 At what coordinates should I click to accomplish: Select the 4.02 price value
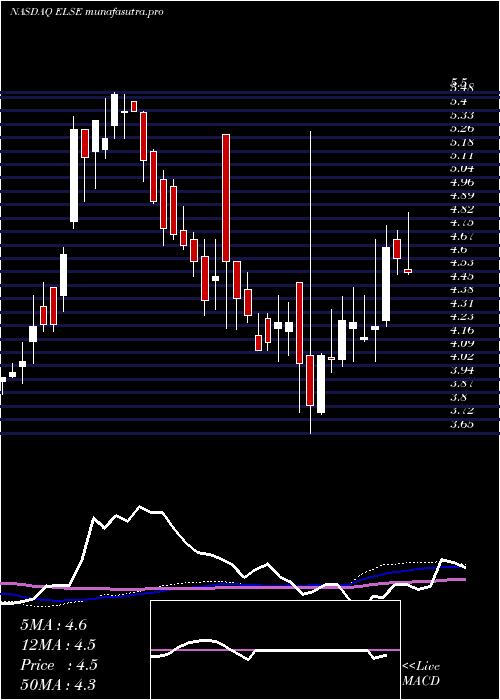[462, 356]
